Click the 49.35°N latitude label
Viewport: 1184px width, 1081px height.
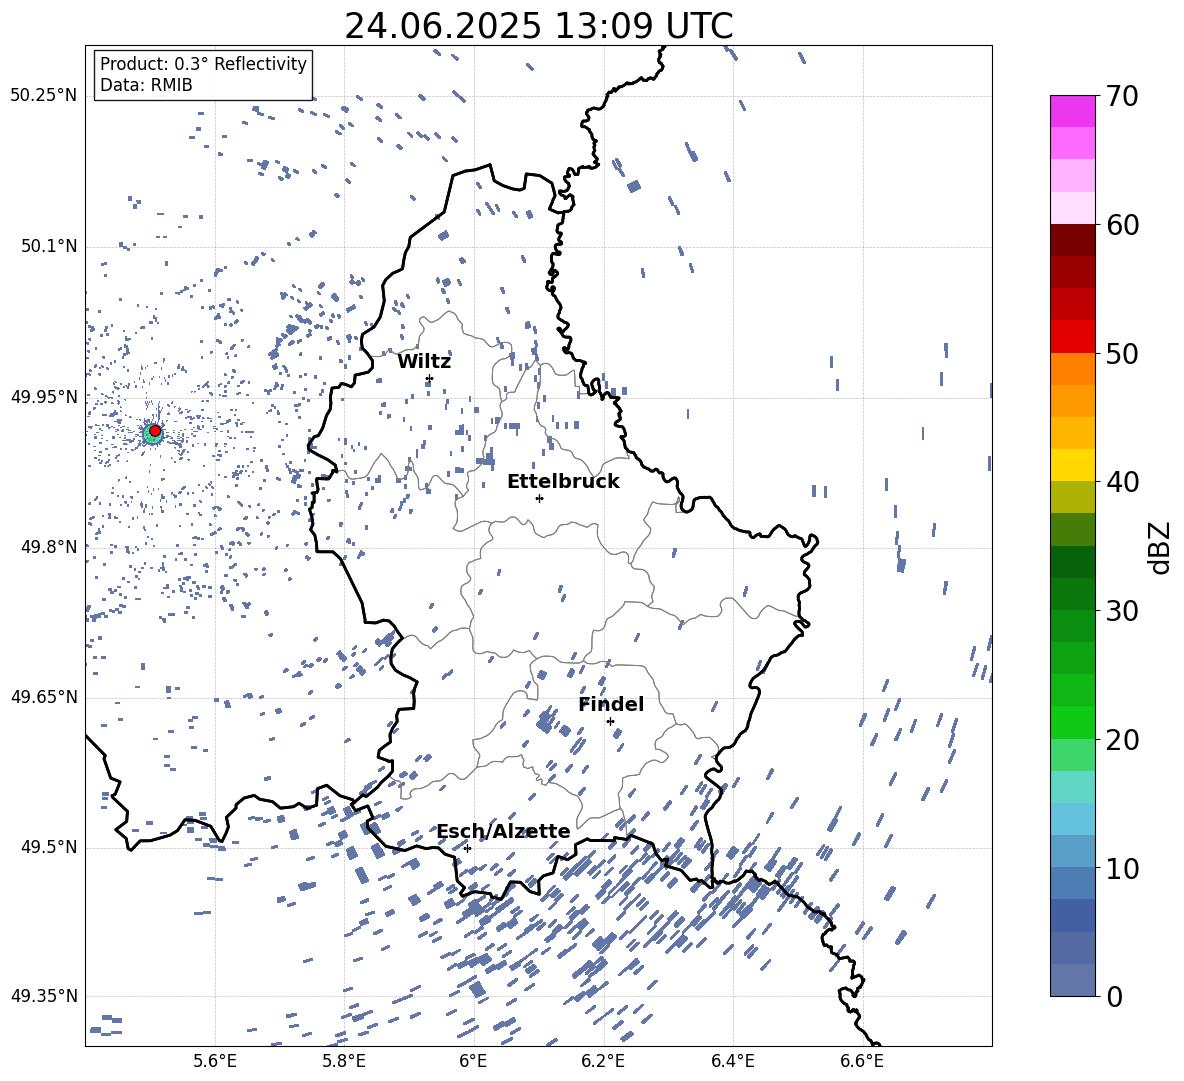point(44,996)
